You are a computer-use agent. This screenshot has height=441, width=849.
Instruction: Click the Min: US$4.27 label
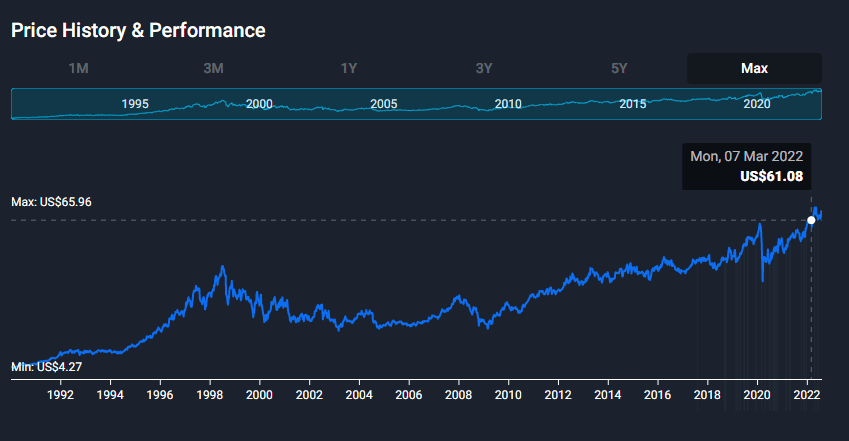coord(47,367)
